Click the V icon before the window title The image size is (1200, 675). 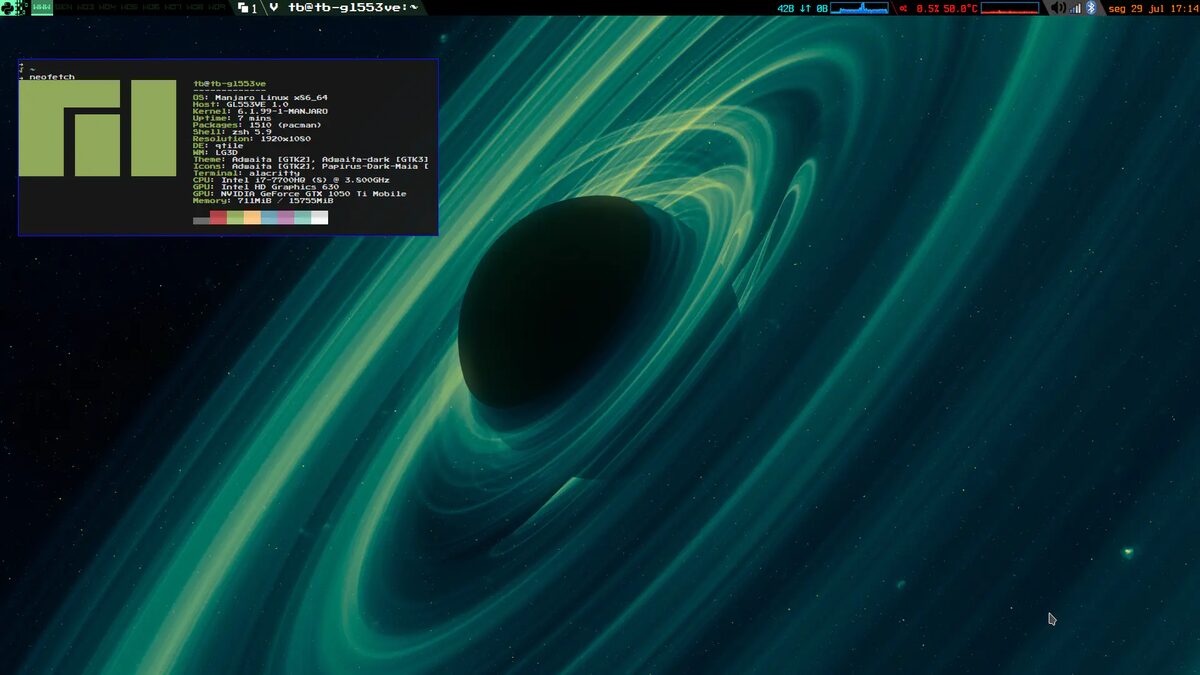point(274,7)
